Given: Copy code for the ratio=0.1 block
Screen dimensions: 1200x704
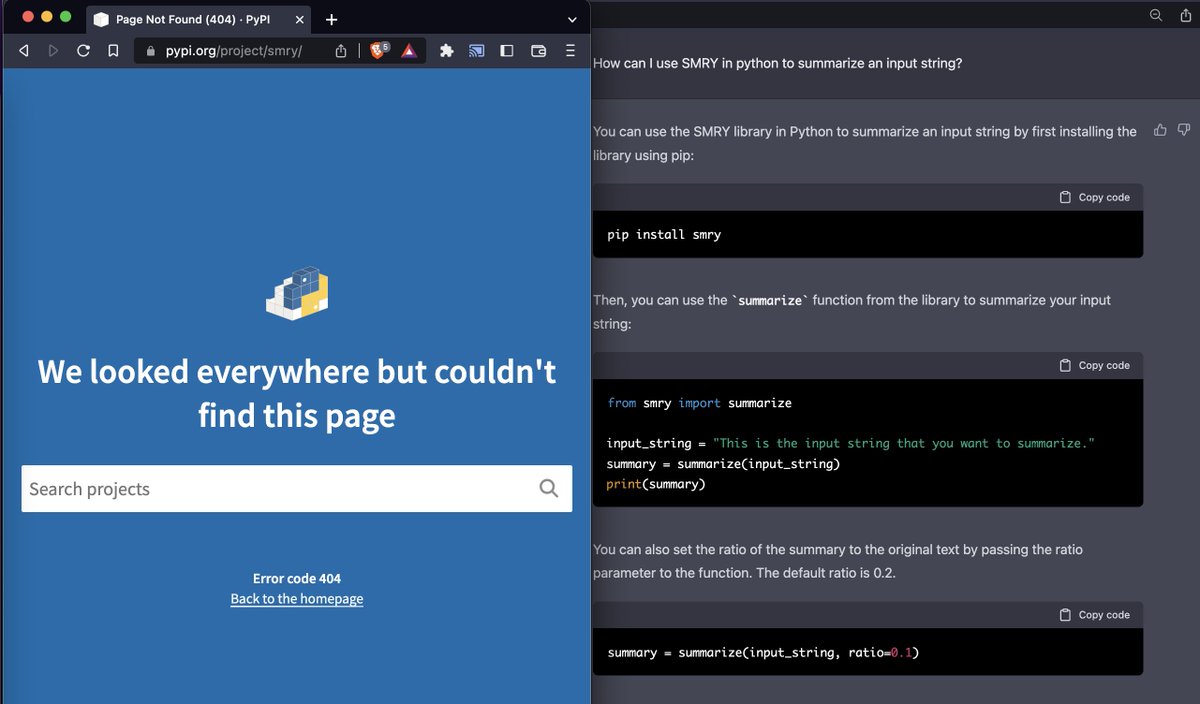Looking at the screenshot, I should [1094, 614].
